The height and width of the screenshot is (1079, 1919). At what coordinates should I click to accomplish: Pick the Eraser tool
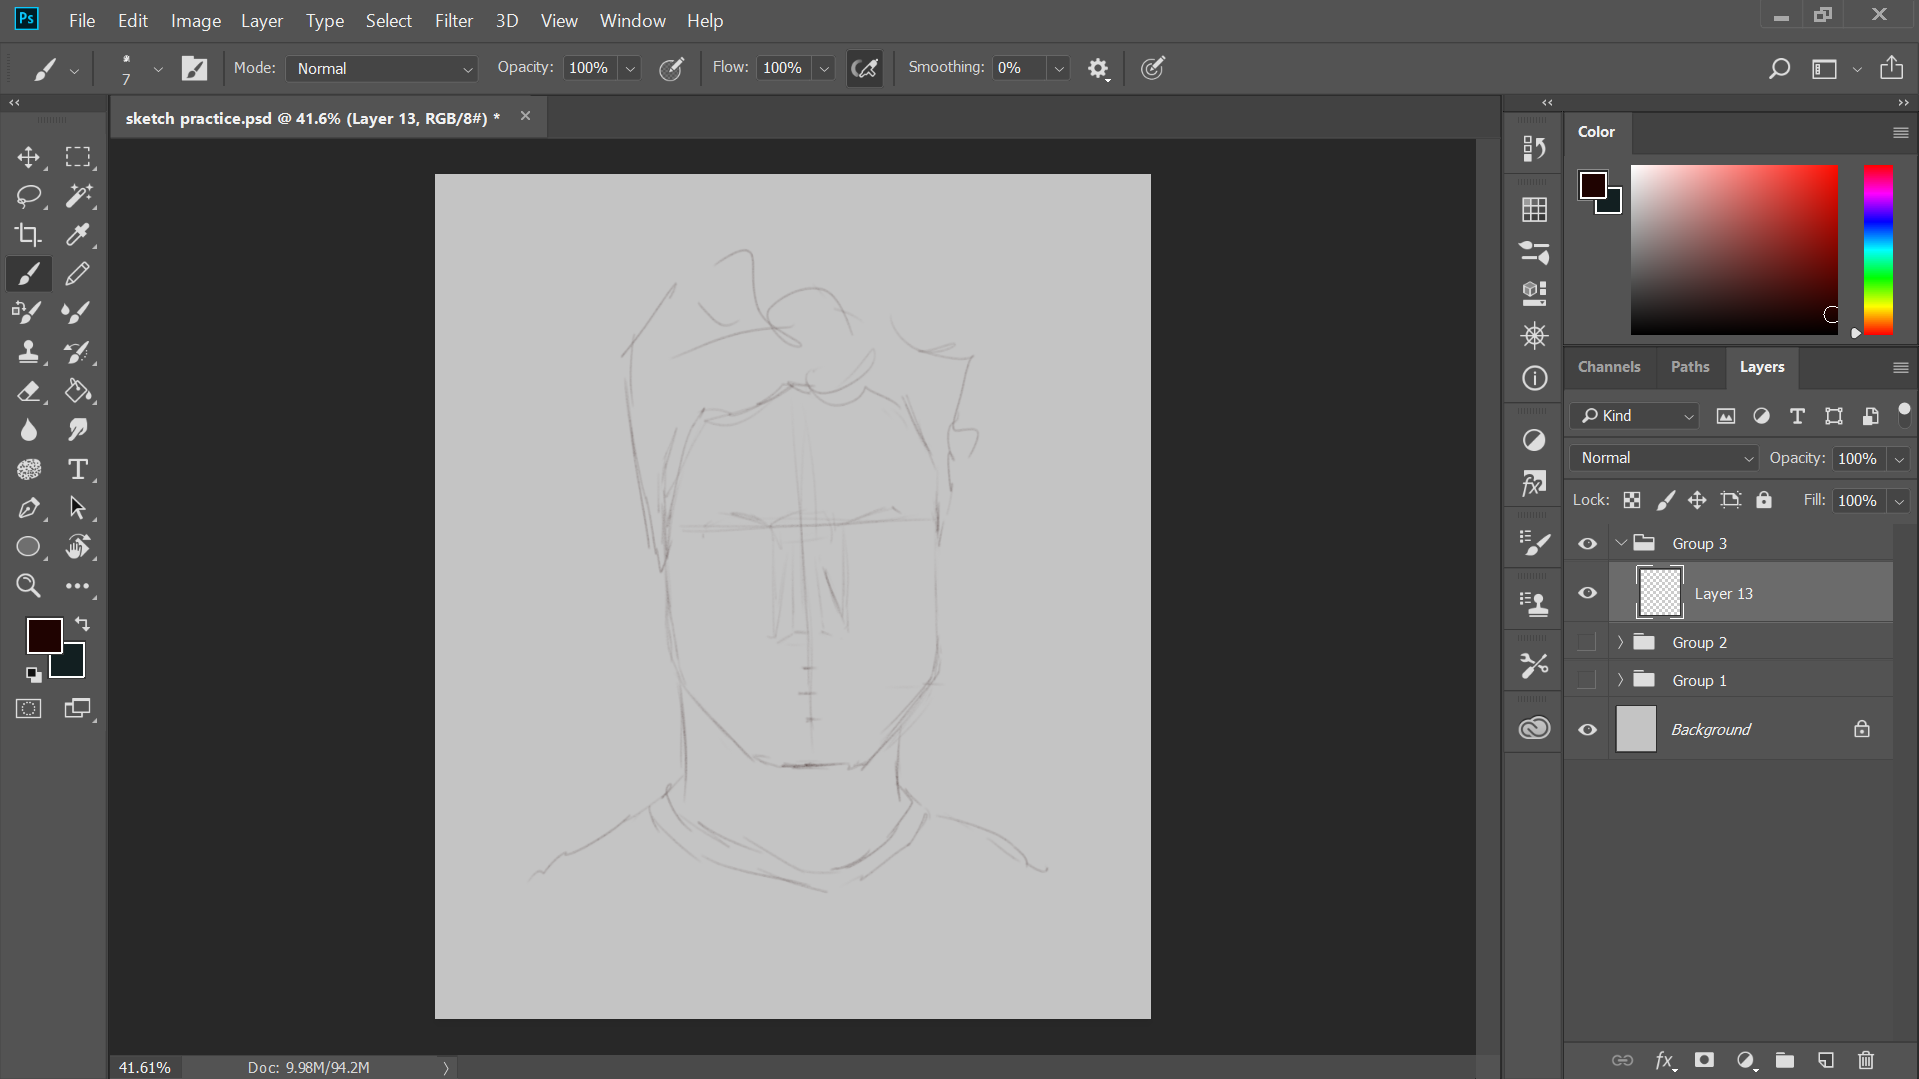tap(28, 391)
